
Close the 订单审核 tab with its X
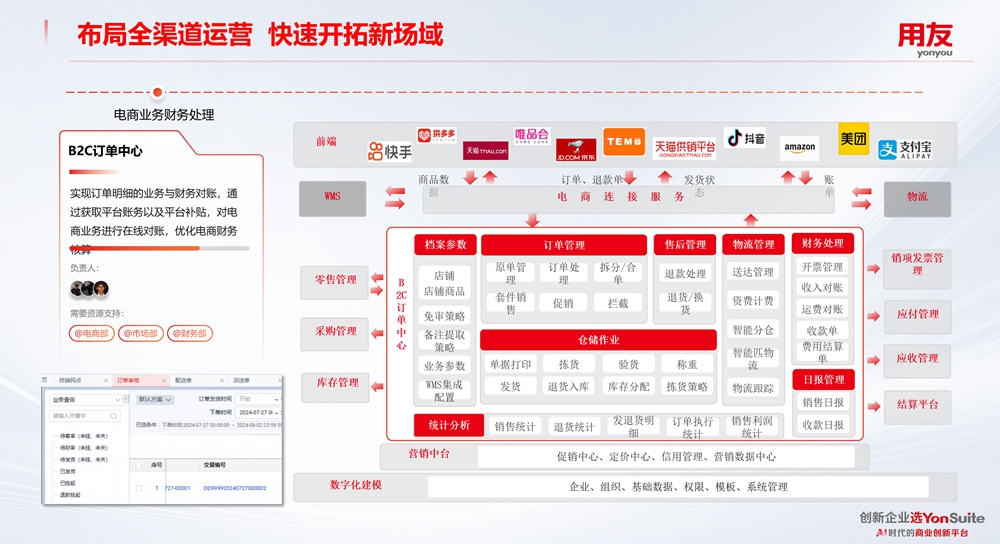click(164, 381)
